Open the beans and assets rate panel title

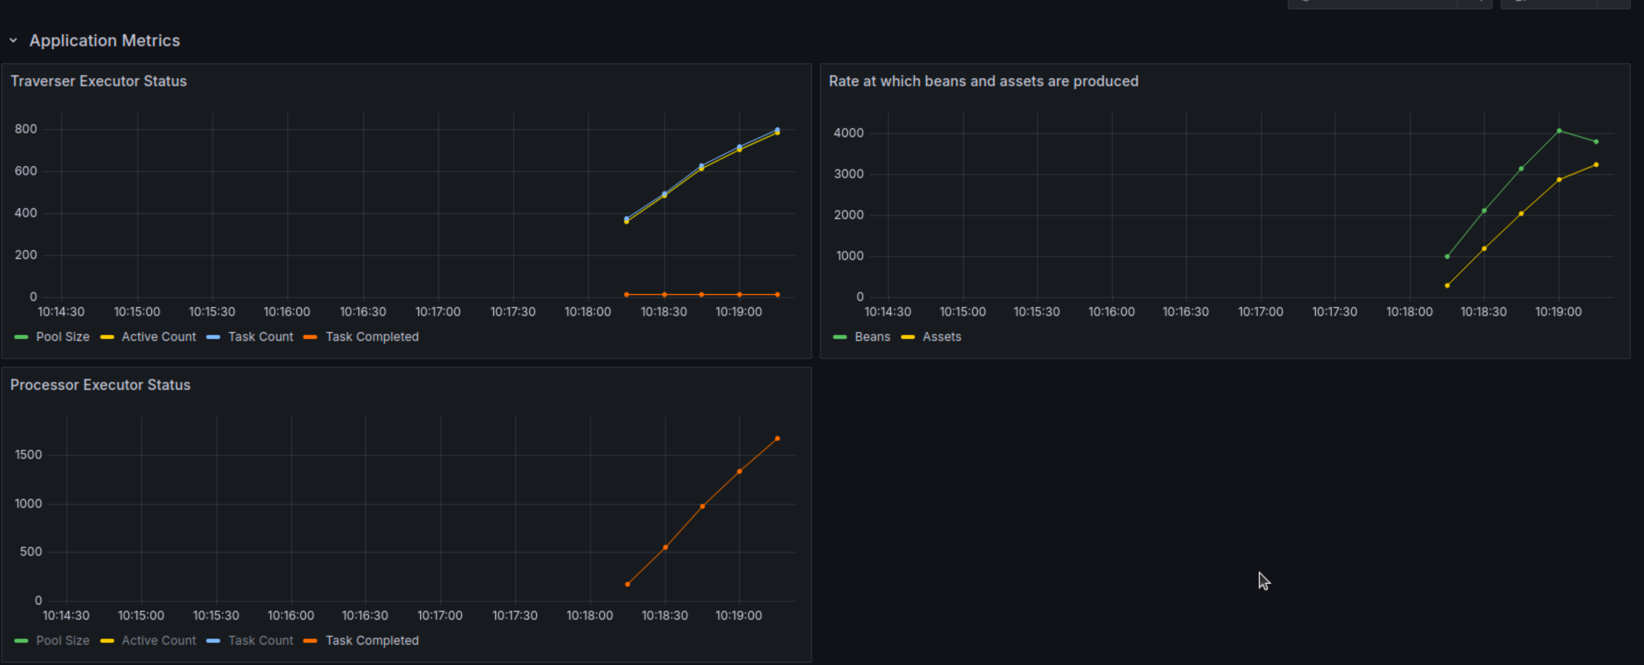pyautogui.click(x=984, y=81)
